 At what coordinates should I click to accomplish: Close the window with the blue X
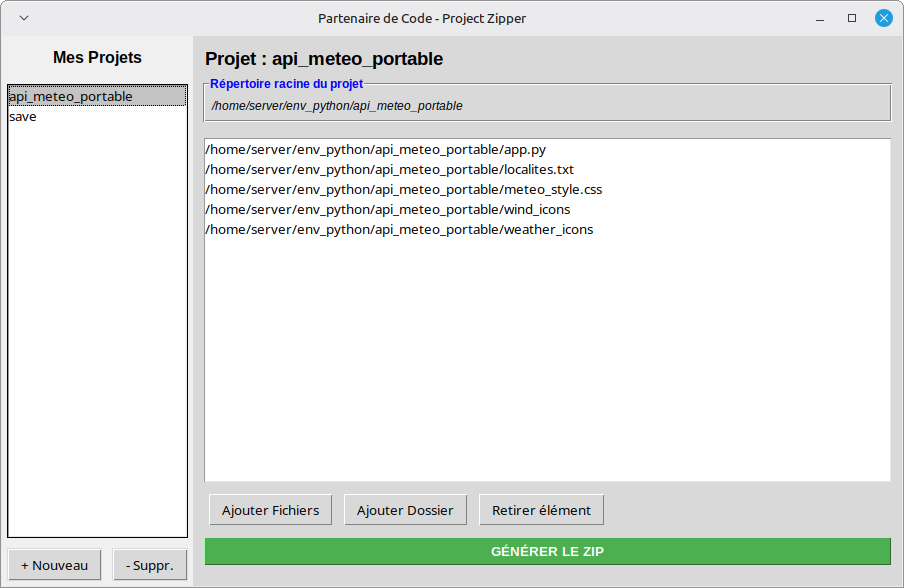pyautogui.click(x=883, y=18)
